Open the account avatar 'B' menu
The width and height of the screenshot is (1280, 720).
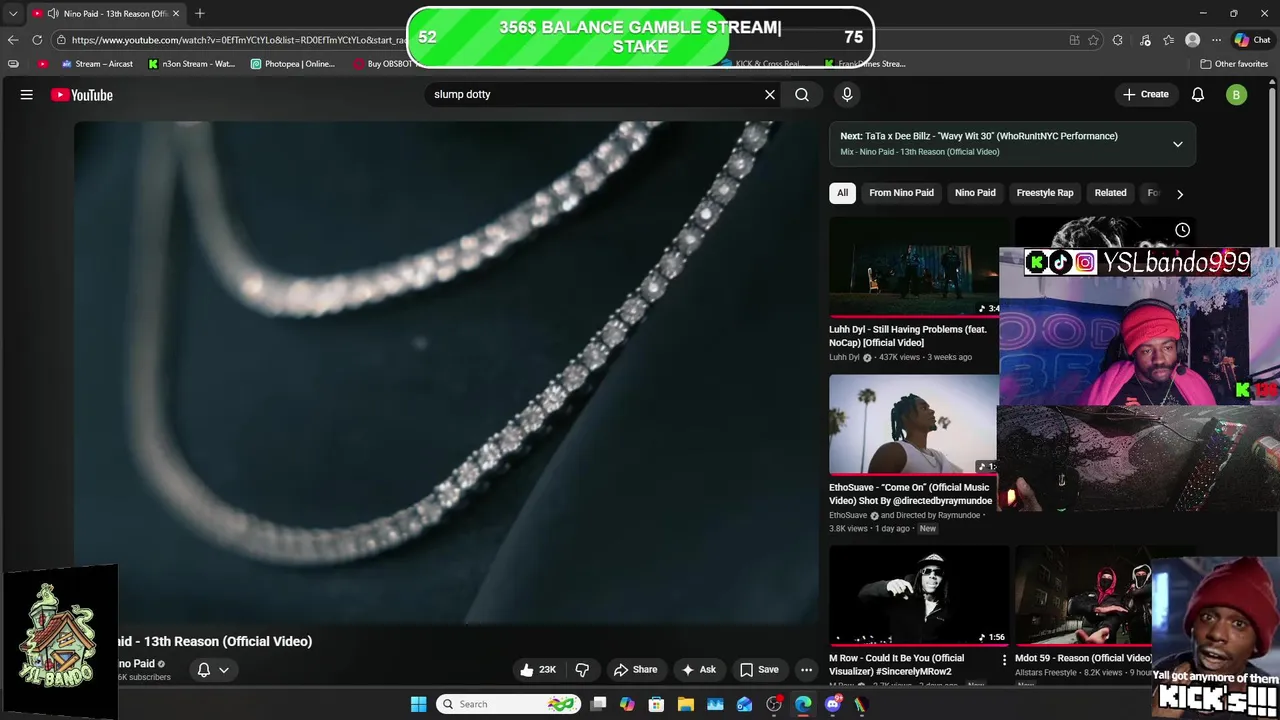click(x=1237, y=95)
